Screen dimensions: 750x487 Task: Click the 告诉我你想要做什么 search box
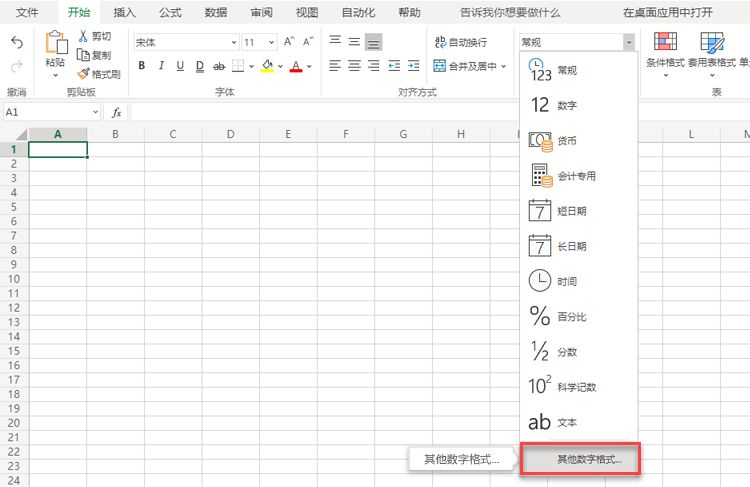tap(510, 12)
